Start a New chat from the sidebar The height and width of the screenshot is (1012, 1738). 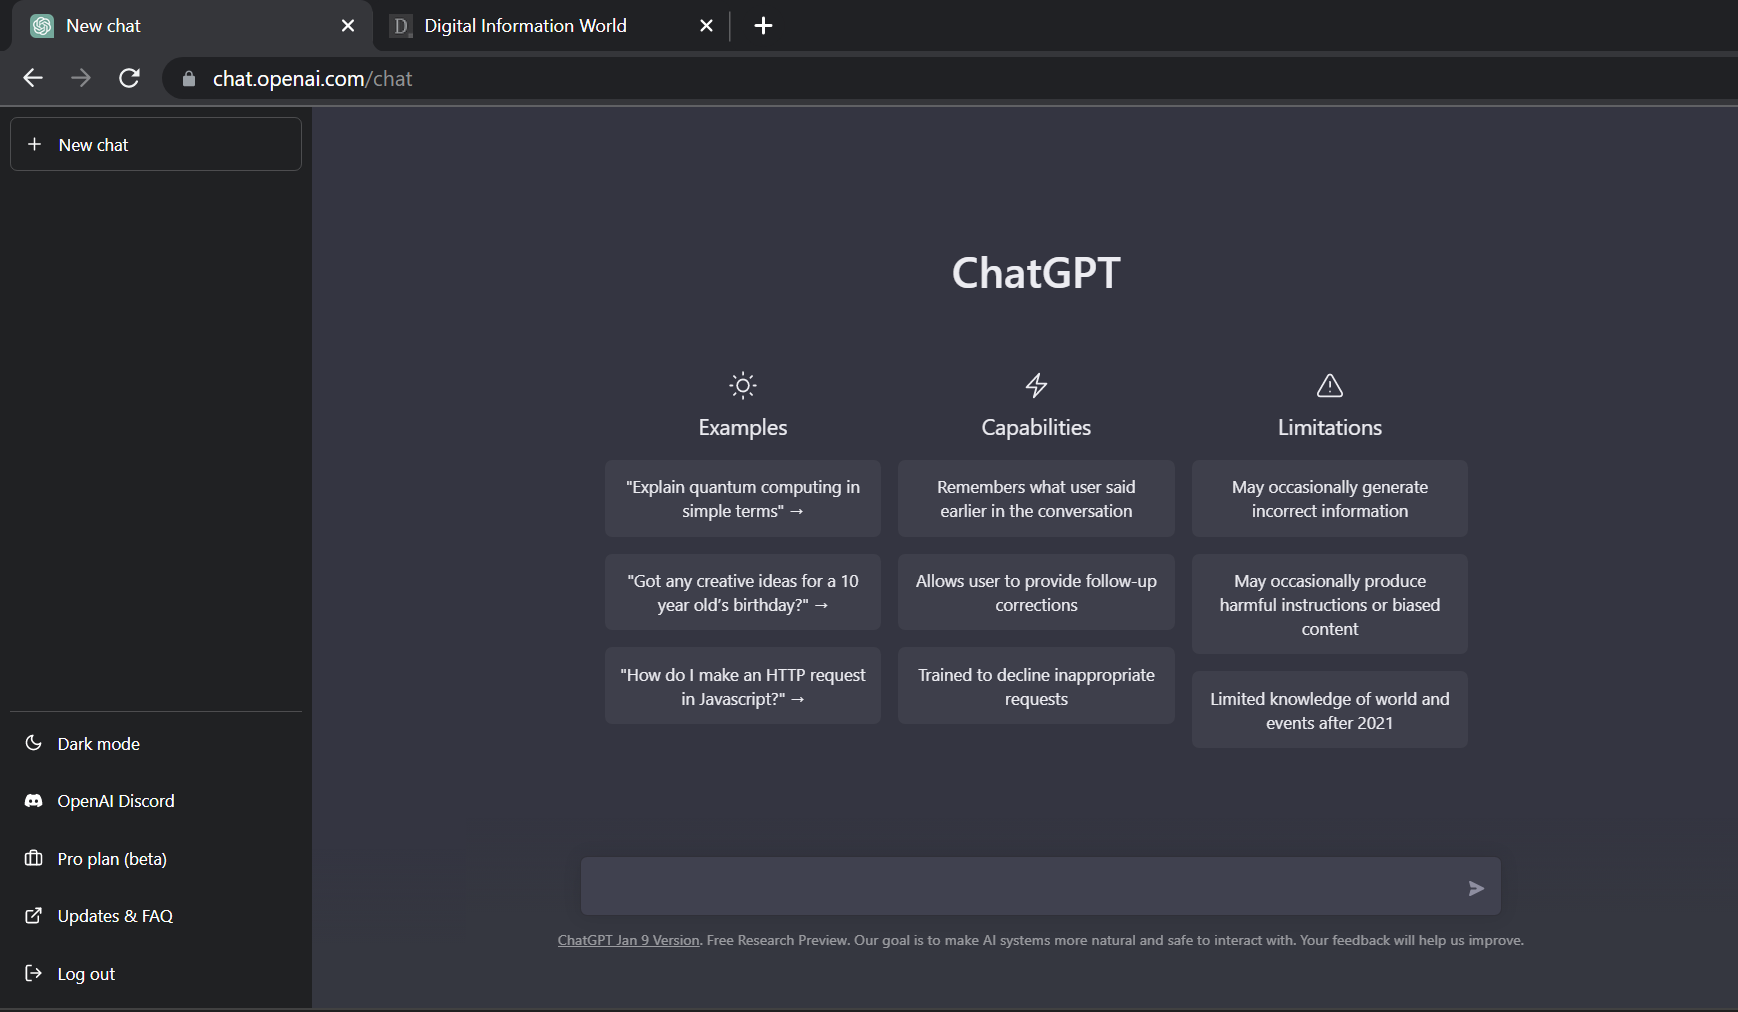coord(156,144)
